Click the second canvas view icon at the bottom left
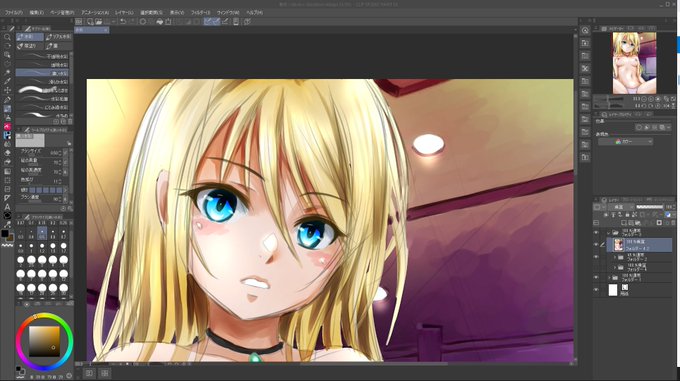 [105, 373]
